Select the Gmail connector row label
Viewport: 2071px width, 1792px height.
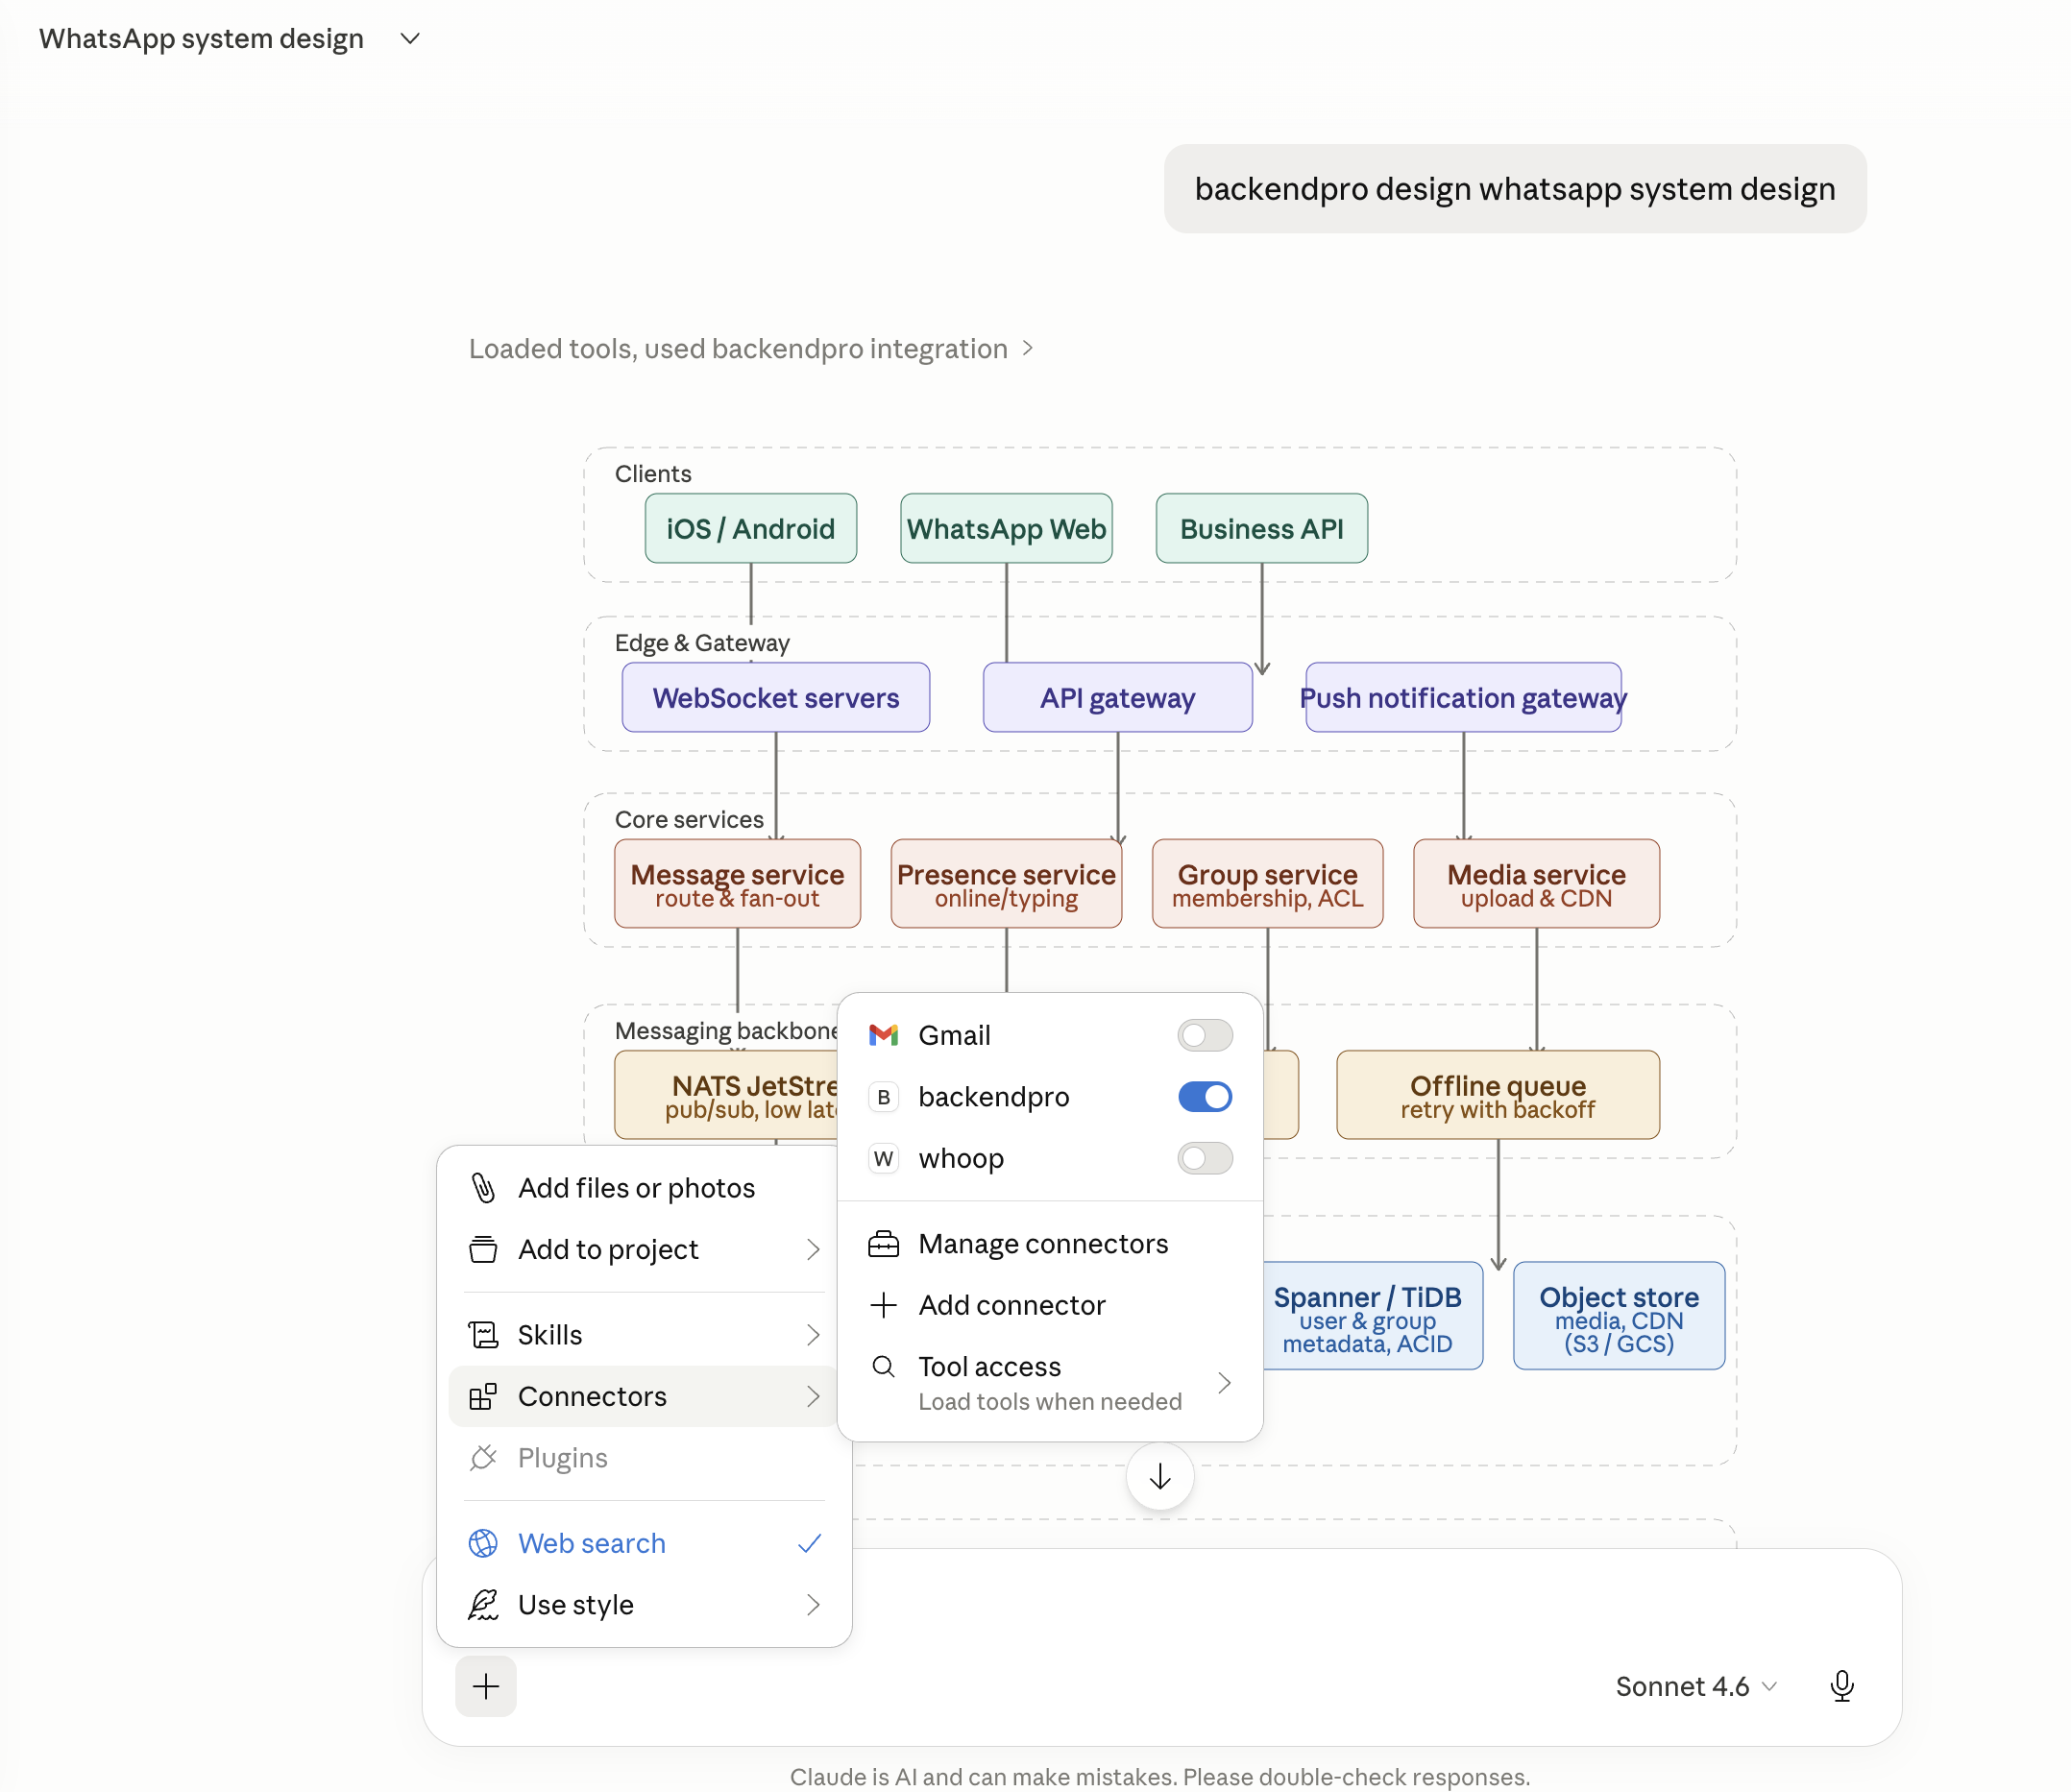coord(954,1035)
